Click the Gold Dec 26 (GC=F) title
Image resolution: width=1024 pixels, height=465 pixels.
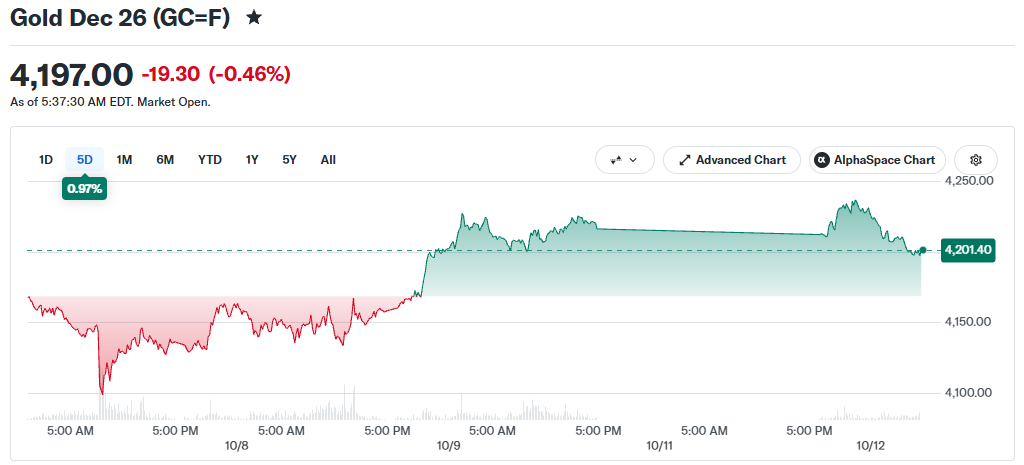(120, 18)
